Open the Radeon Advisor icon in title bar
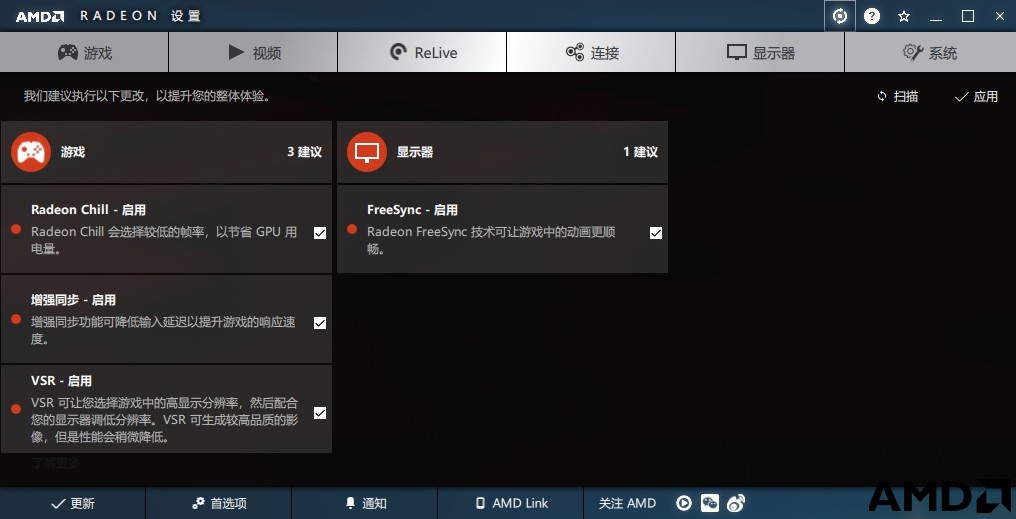This screenshot has width=1016, height=519. [840, 16]
